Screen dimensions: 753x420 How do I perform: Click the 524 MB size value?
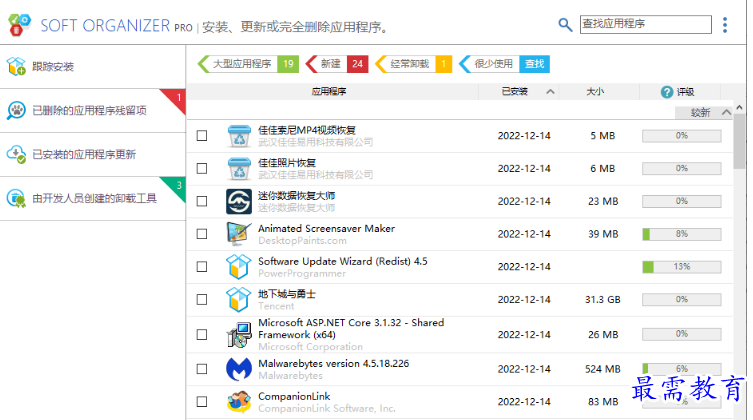point(603,369)
